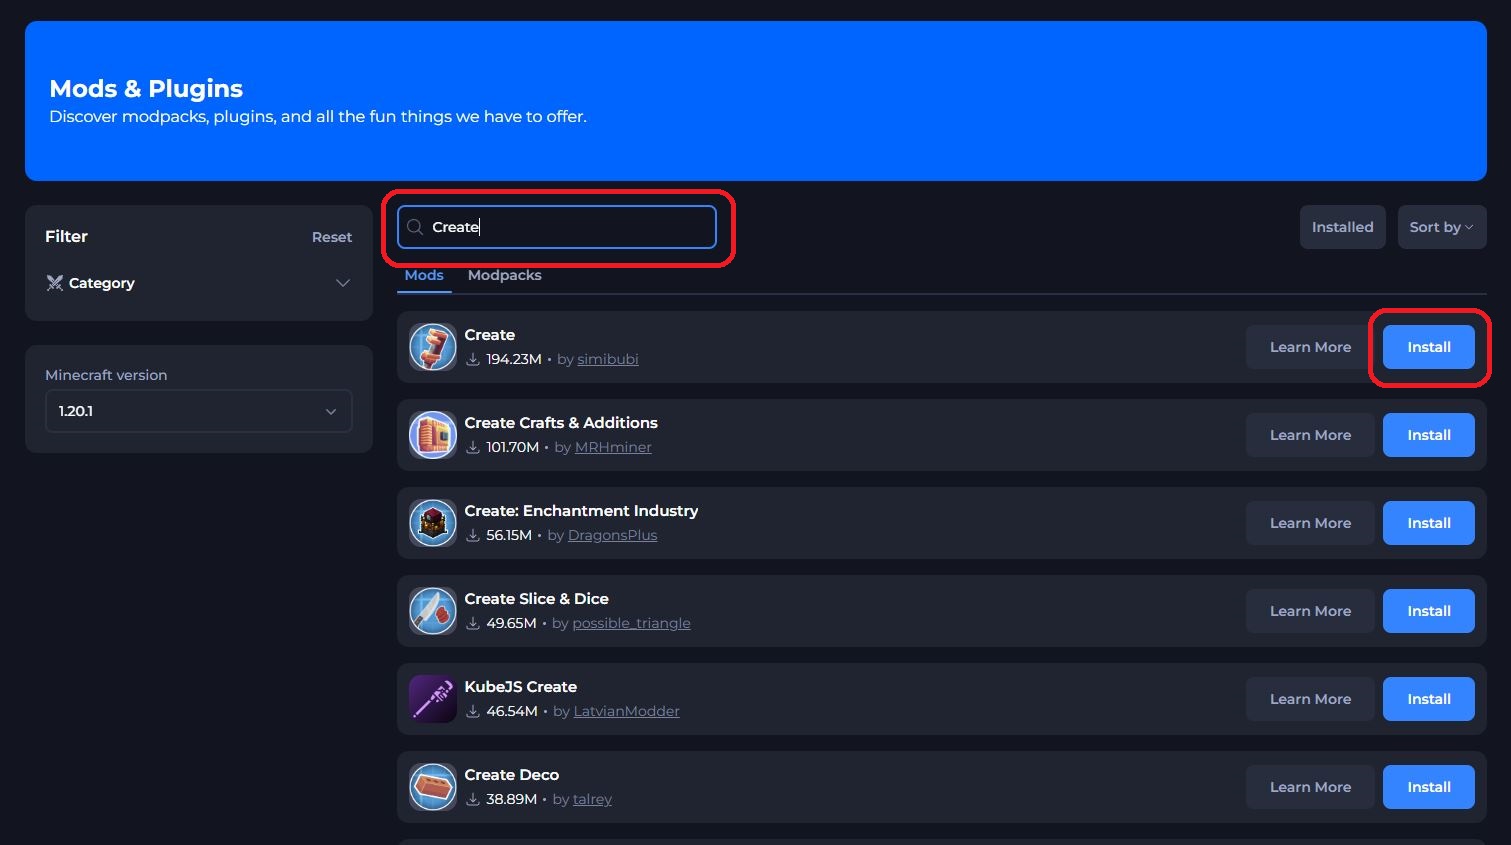Install Create Deco

1429,787
